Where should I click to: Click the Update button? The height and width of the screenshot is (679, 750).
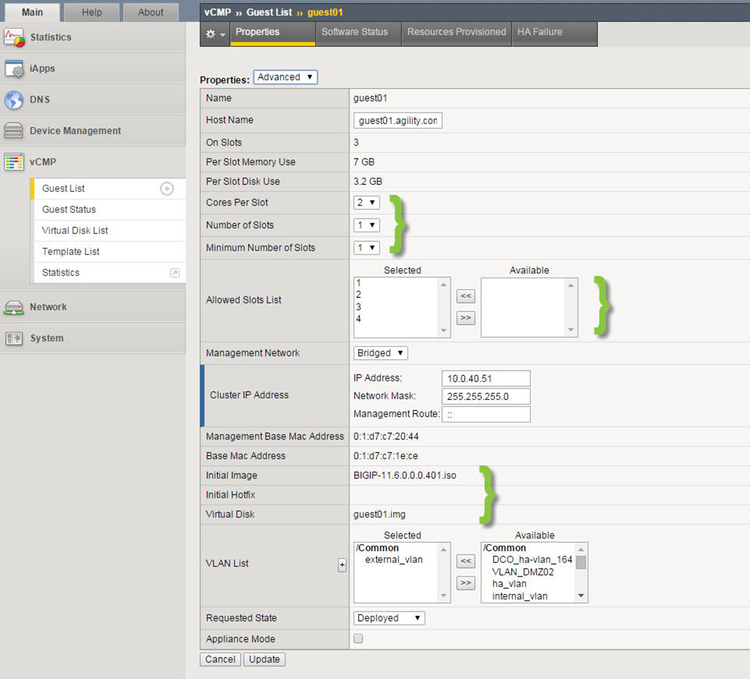(265, 660)
